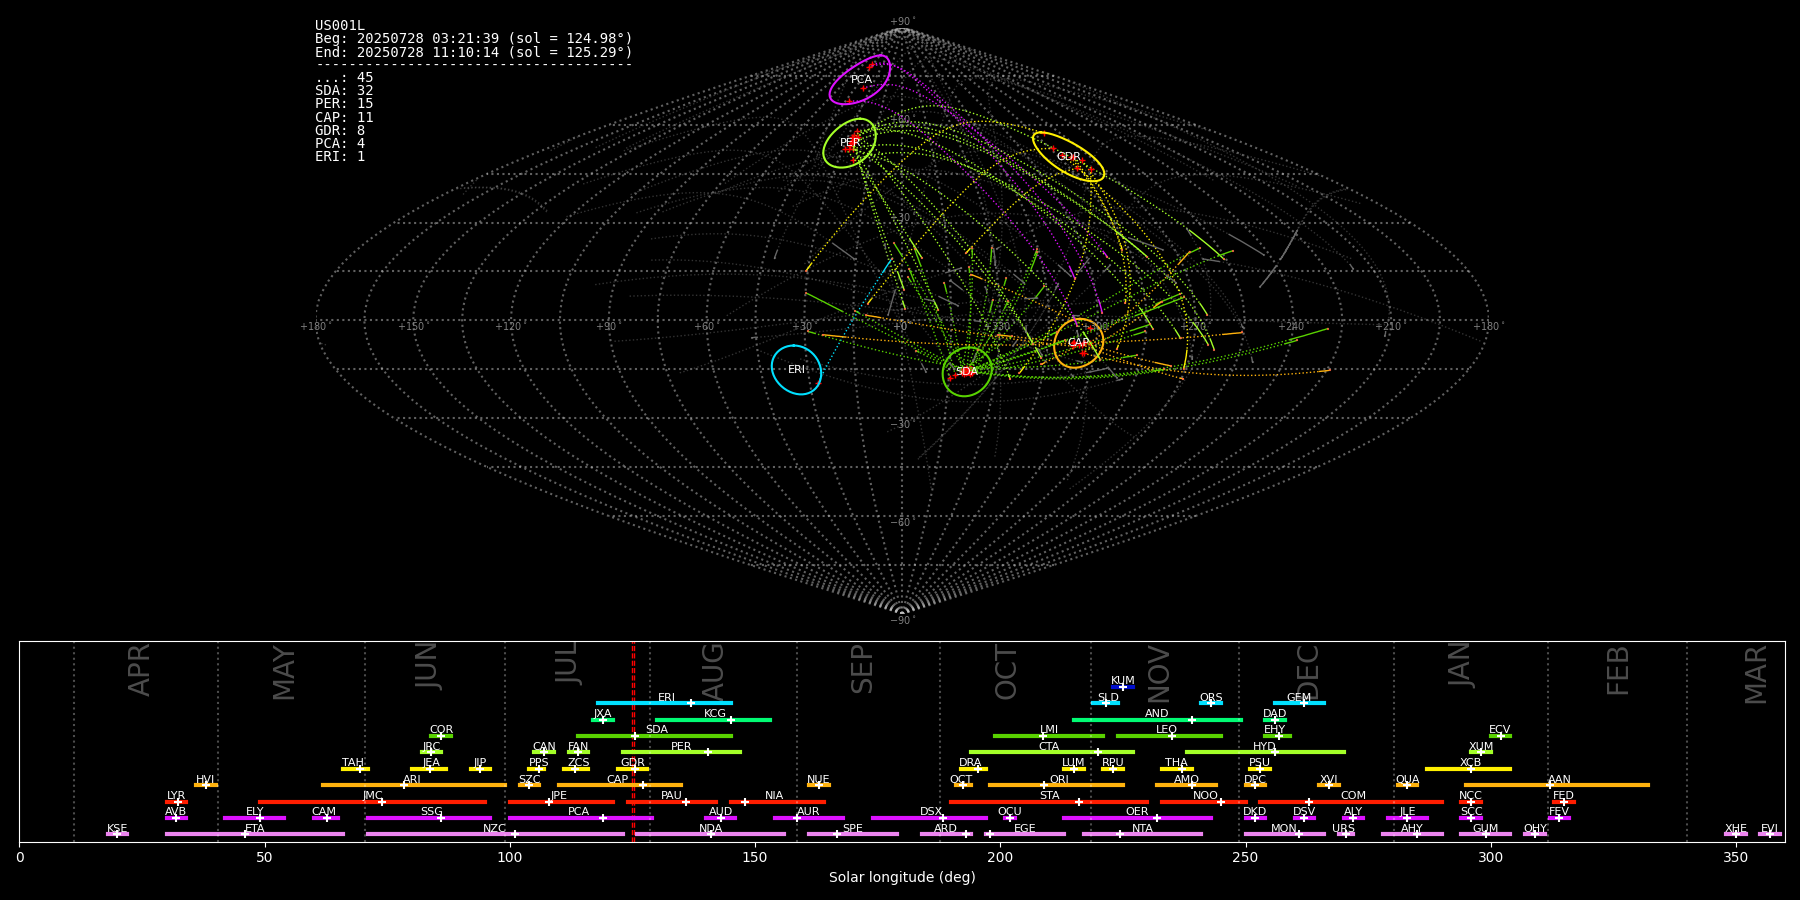Click the OER shower bar on timeline
The width and height of the screenshot is (1800, 900).
(1137, 818)
